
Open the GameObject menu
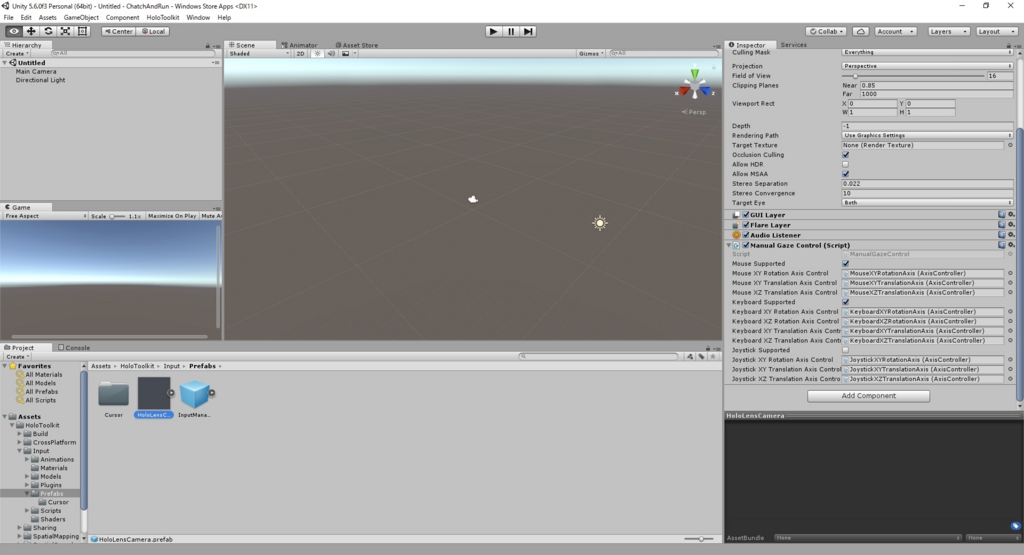[x=81, y=18]
